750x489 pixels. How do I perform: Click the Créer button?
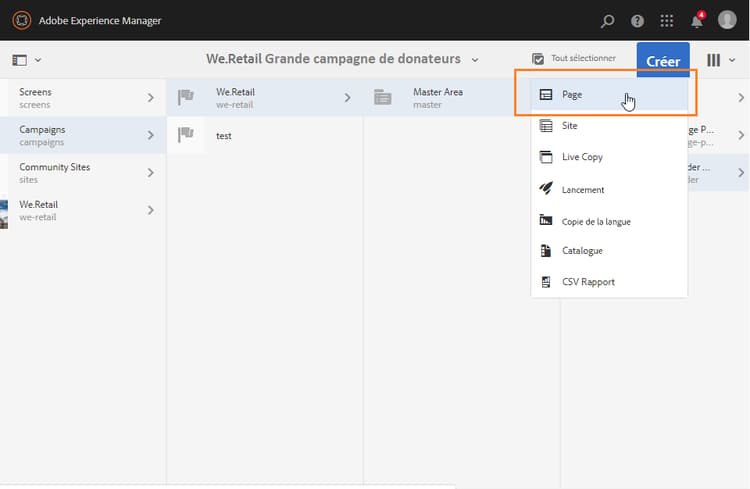[663, 61]
